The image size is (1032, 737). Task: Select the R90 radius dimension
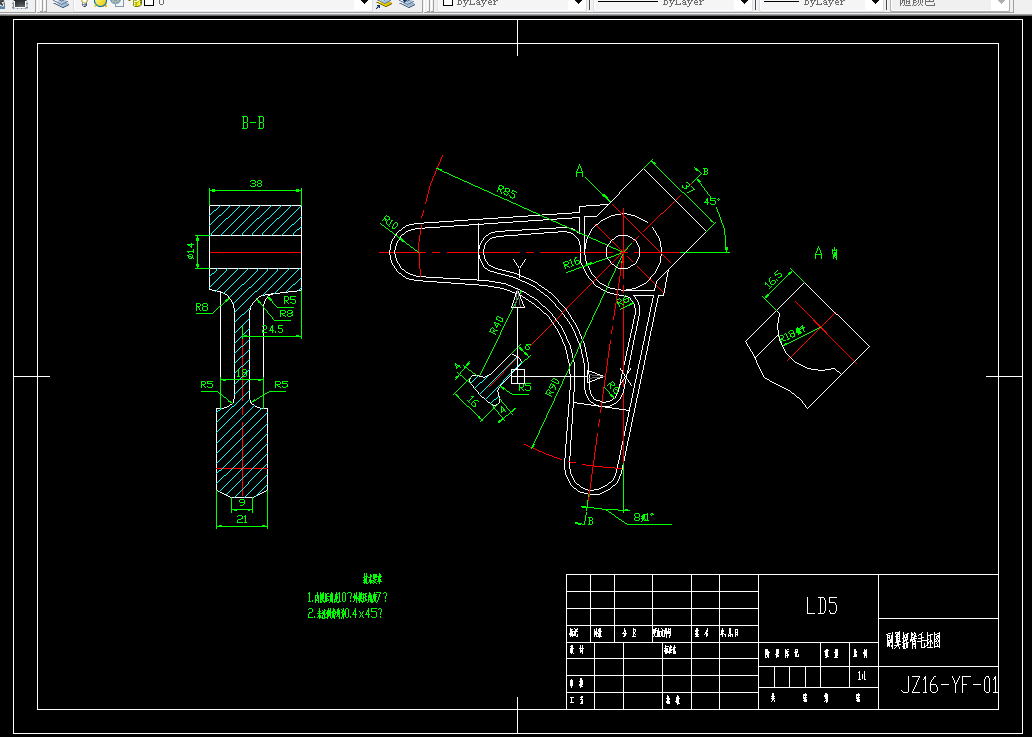(x=553, y=387)
